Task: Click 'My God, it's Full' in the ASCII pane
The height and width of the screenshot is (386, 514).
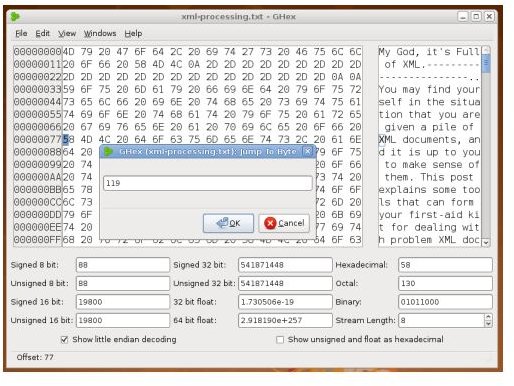Action: click(x=429, y=52)
